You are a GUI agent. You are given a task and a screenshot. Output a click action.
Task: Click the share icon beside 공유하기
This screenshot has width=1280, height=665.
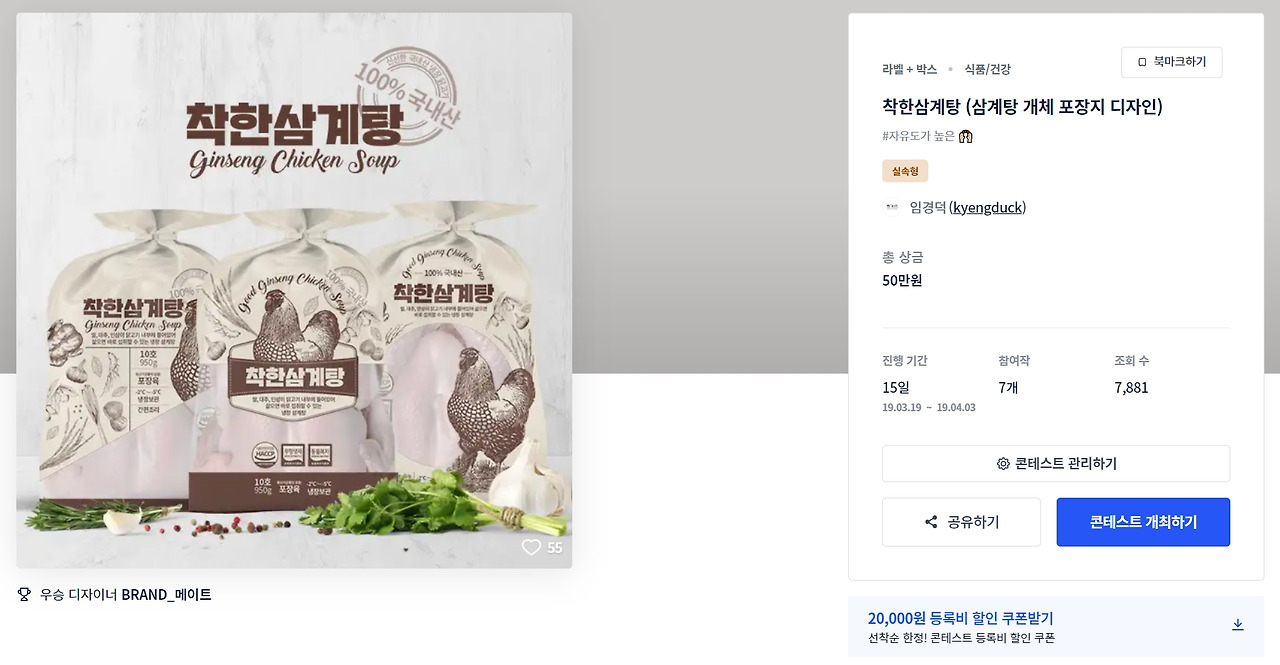click(931, 522)
